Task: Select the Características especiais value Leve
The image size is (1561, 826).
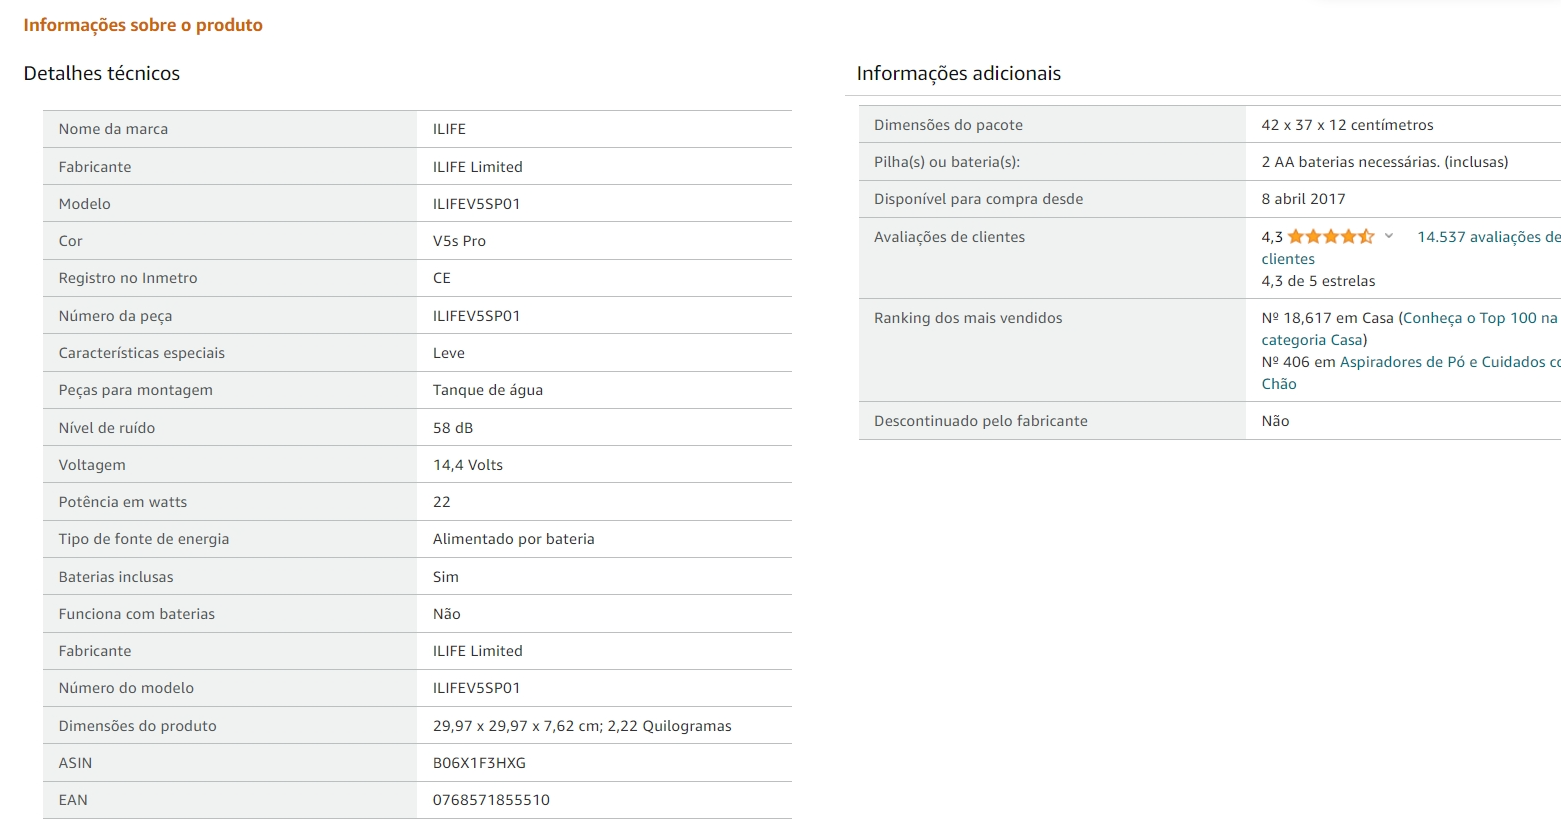Action: point(448,353)
